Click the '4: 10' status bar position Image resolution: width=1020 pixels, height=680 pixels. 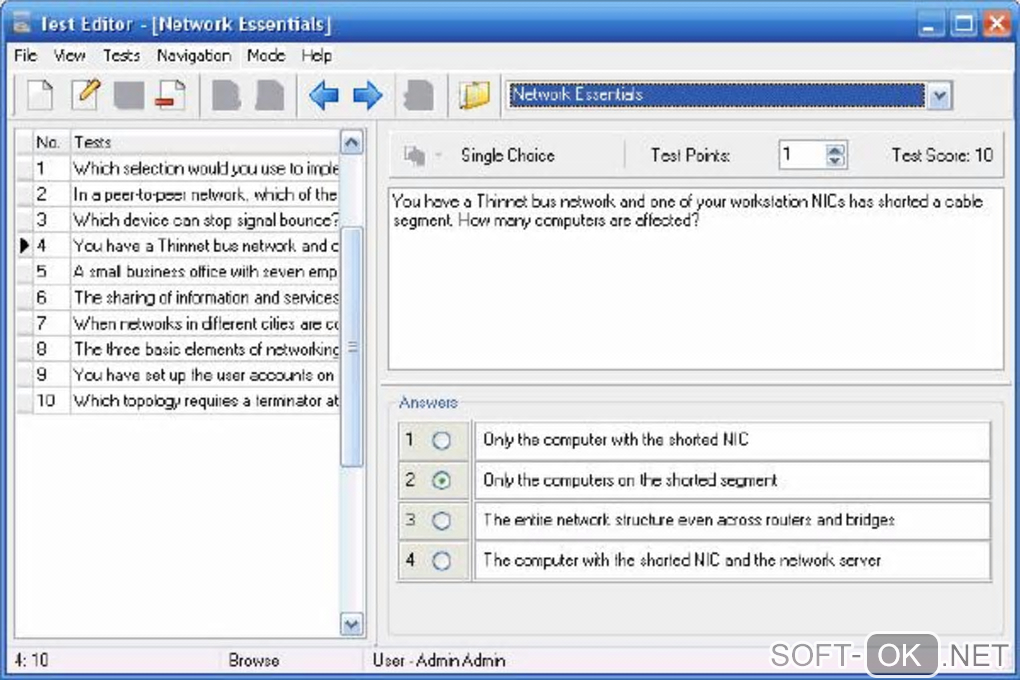coord(31,660)
